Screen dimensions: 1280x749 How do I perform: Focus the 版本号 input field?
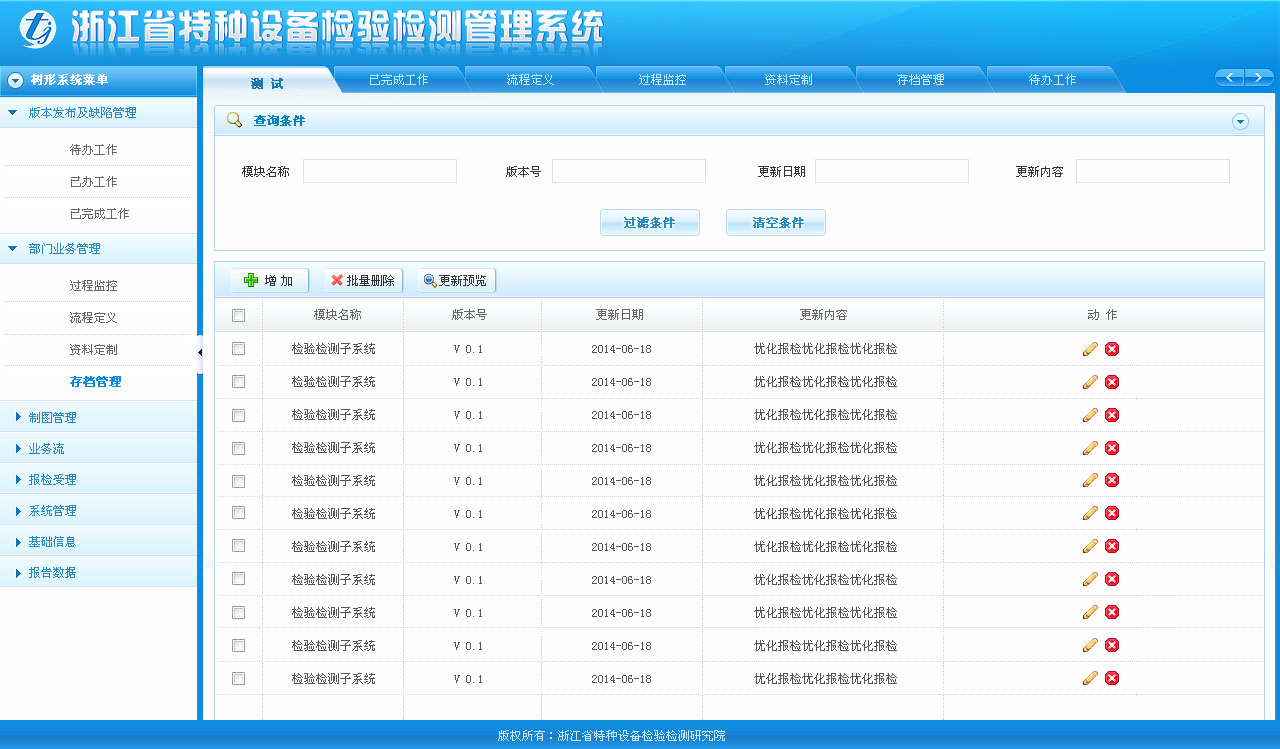(629, 171)
